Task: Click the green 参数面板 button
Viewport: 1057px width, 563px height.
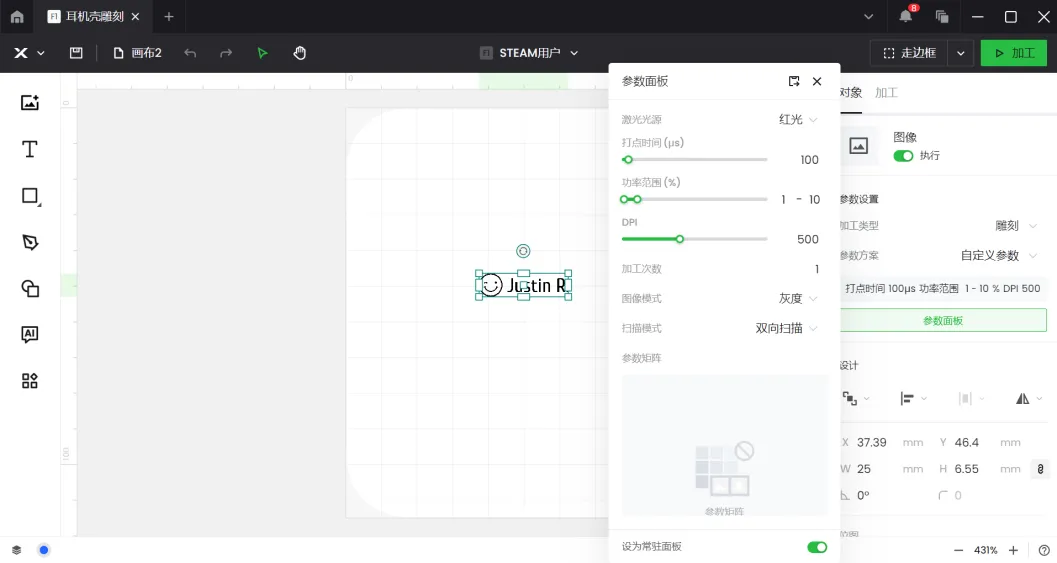Action: coord(943,320)
